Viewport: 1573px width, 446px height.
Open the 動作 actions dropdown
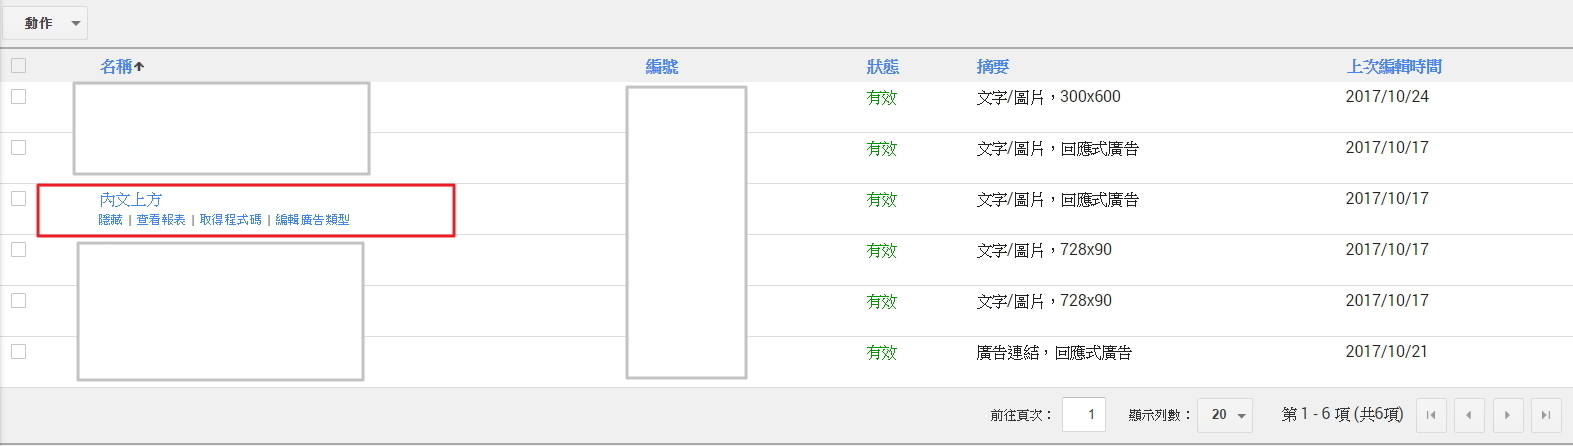coord(45,23)
